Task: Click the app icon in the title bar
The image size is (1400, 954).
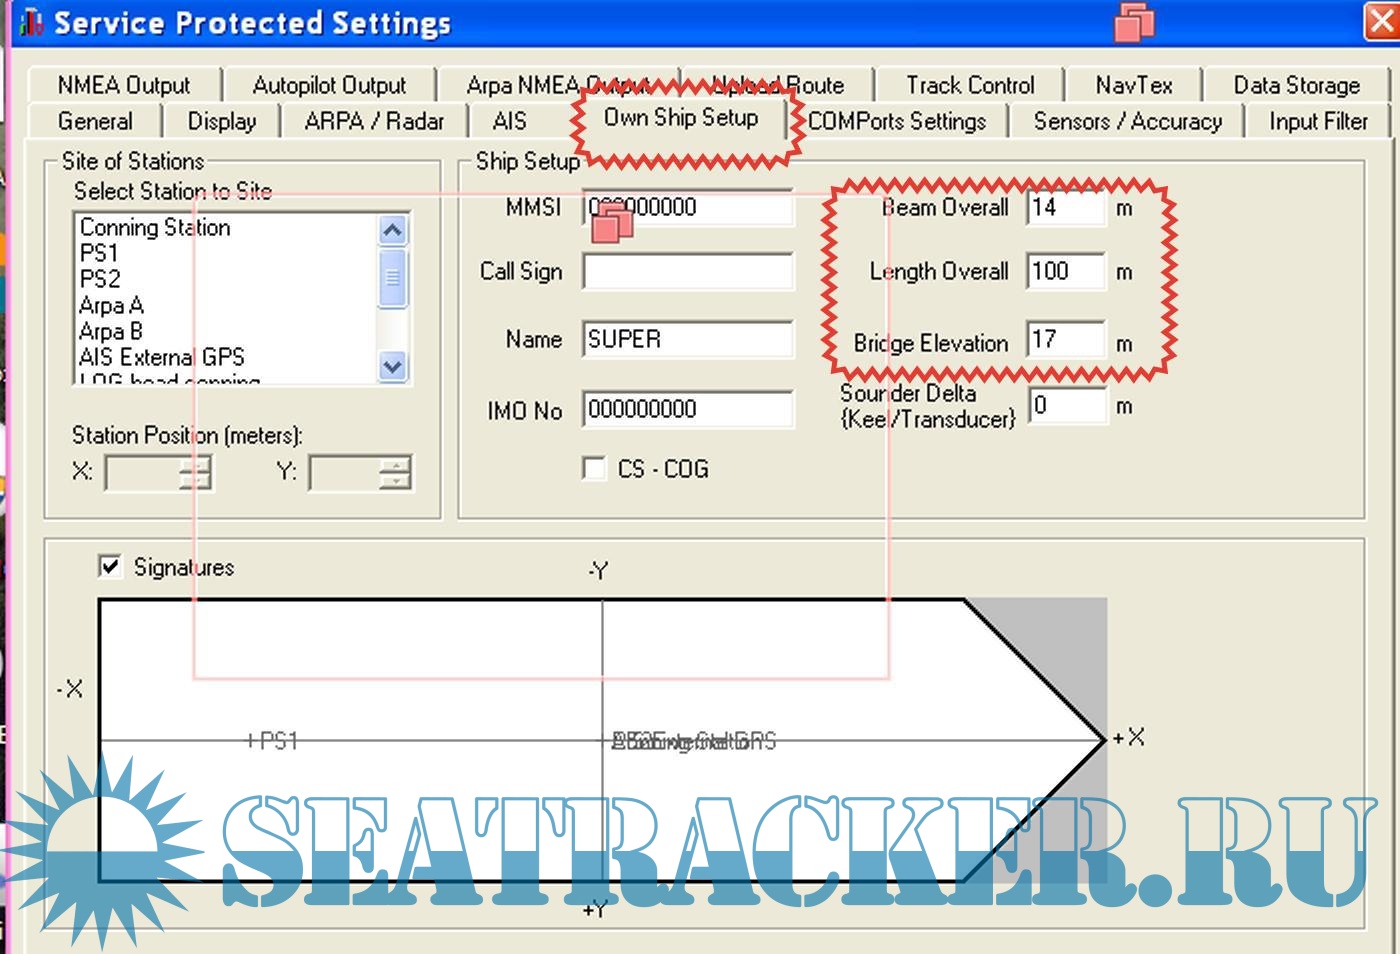Action: coord(31,22)
